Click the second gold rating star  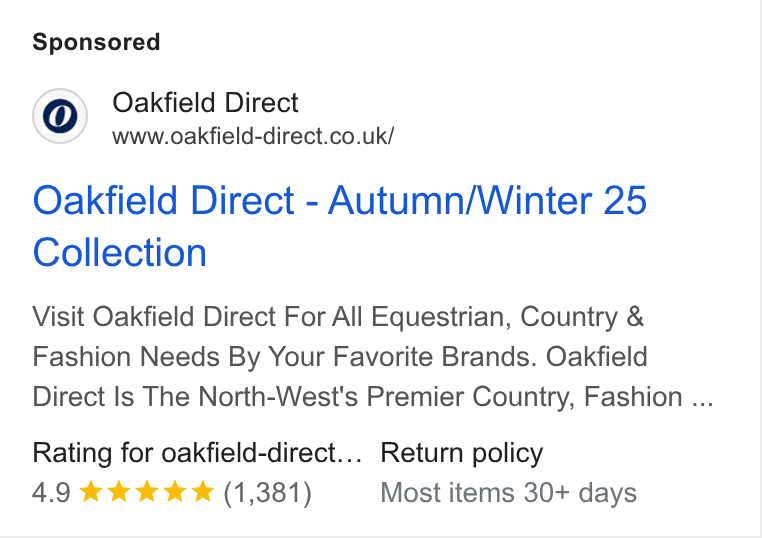point(119,491)
